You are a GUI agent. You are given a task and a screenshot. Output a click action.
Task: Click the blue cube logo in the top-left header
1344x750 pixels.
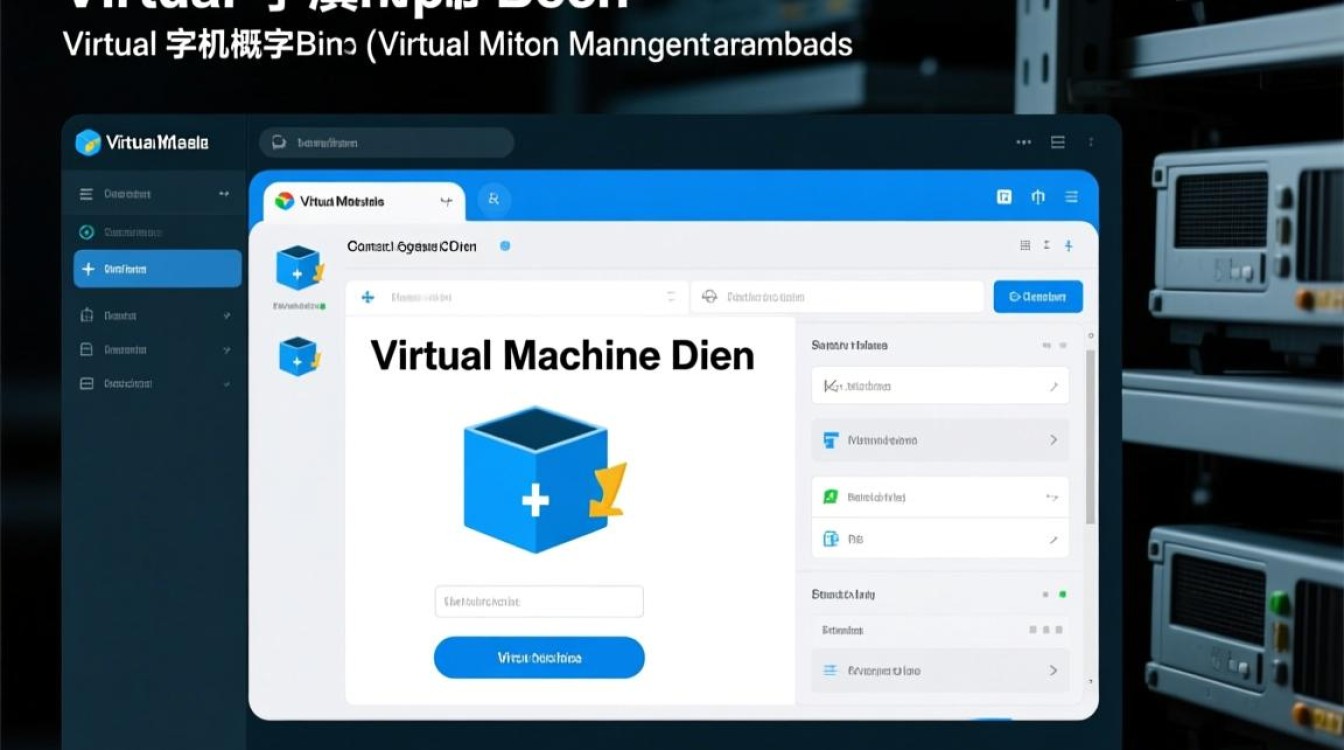point(88,142)
